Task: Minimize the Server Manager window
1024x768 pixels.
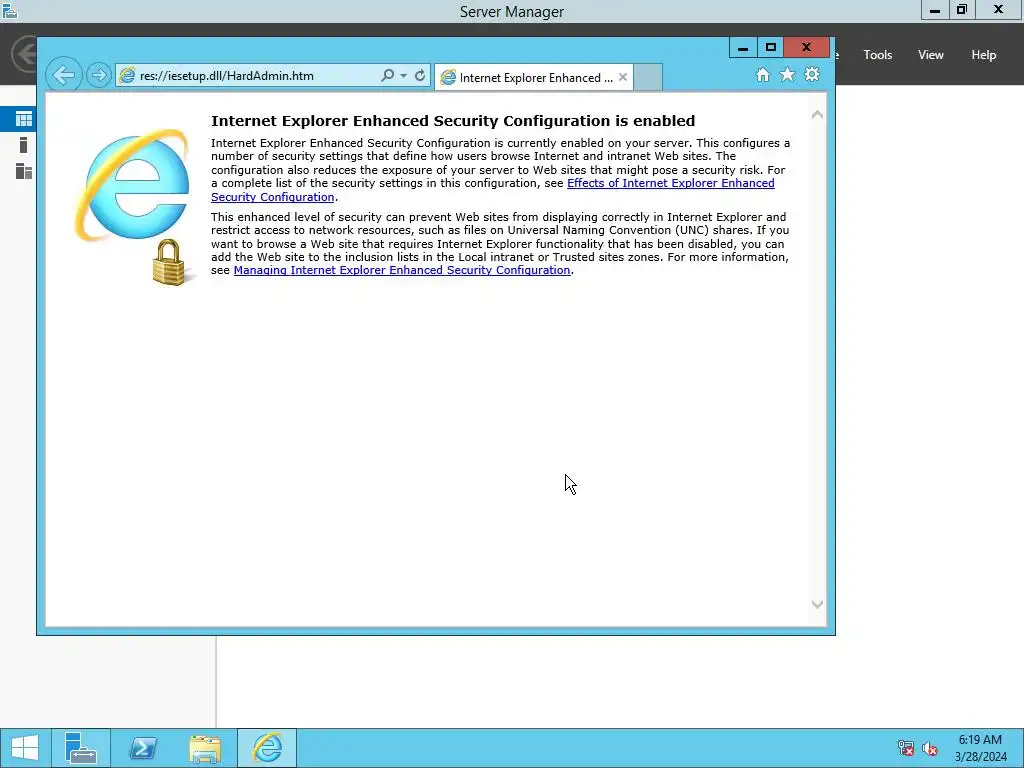Action: [x=935, y=10]
